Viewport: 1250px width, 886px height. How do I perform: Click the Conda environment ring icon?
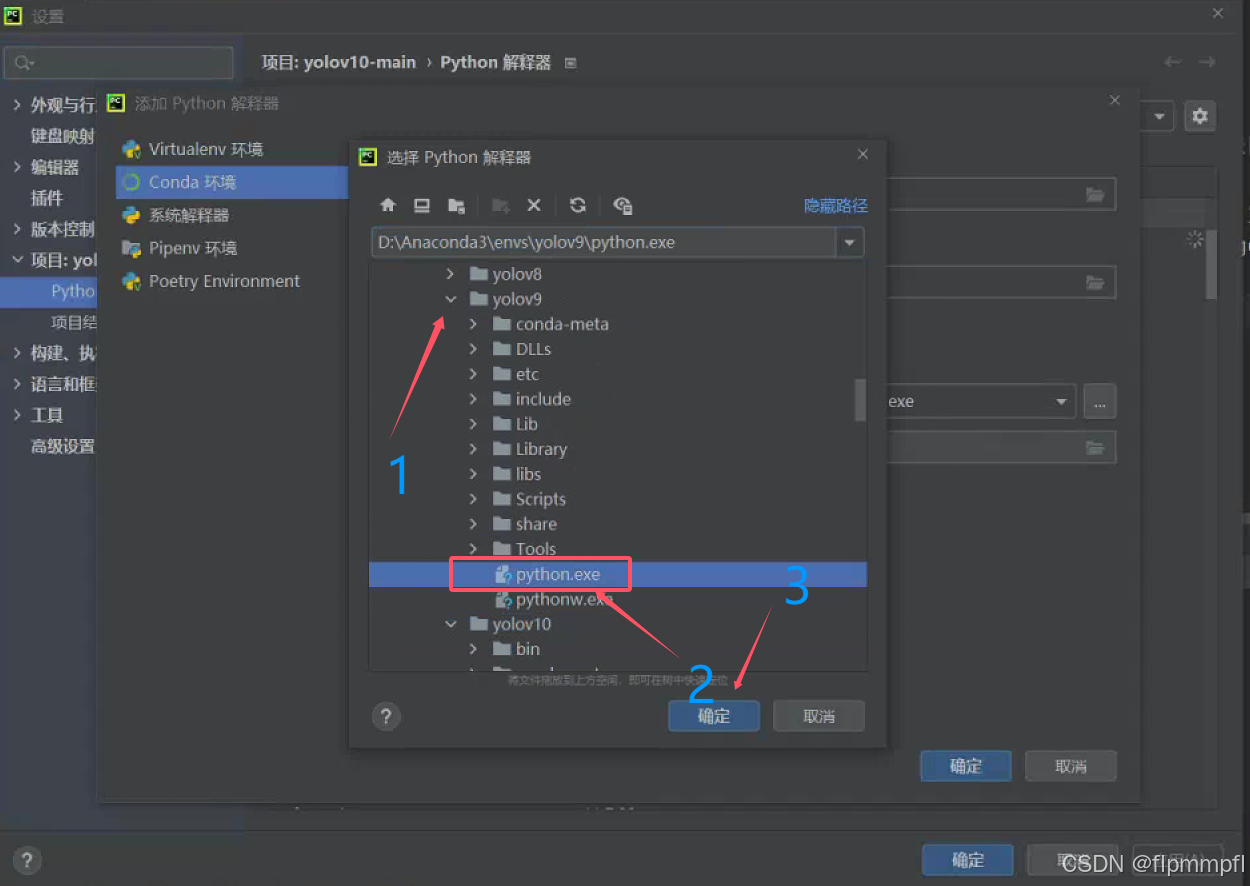(x=131, y=182)
